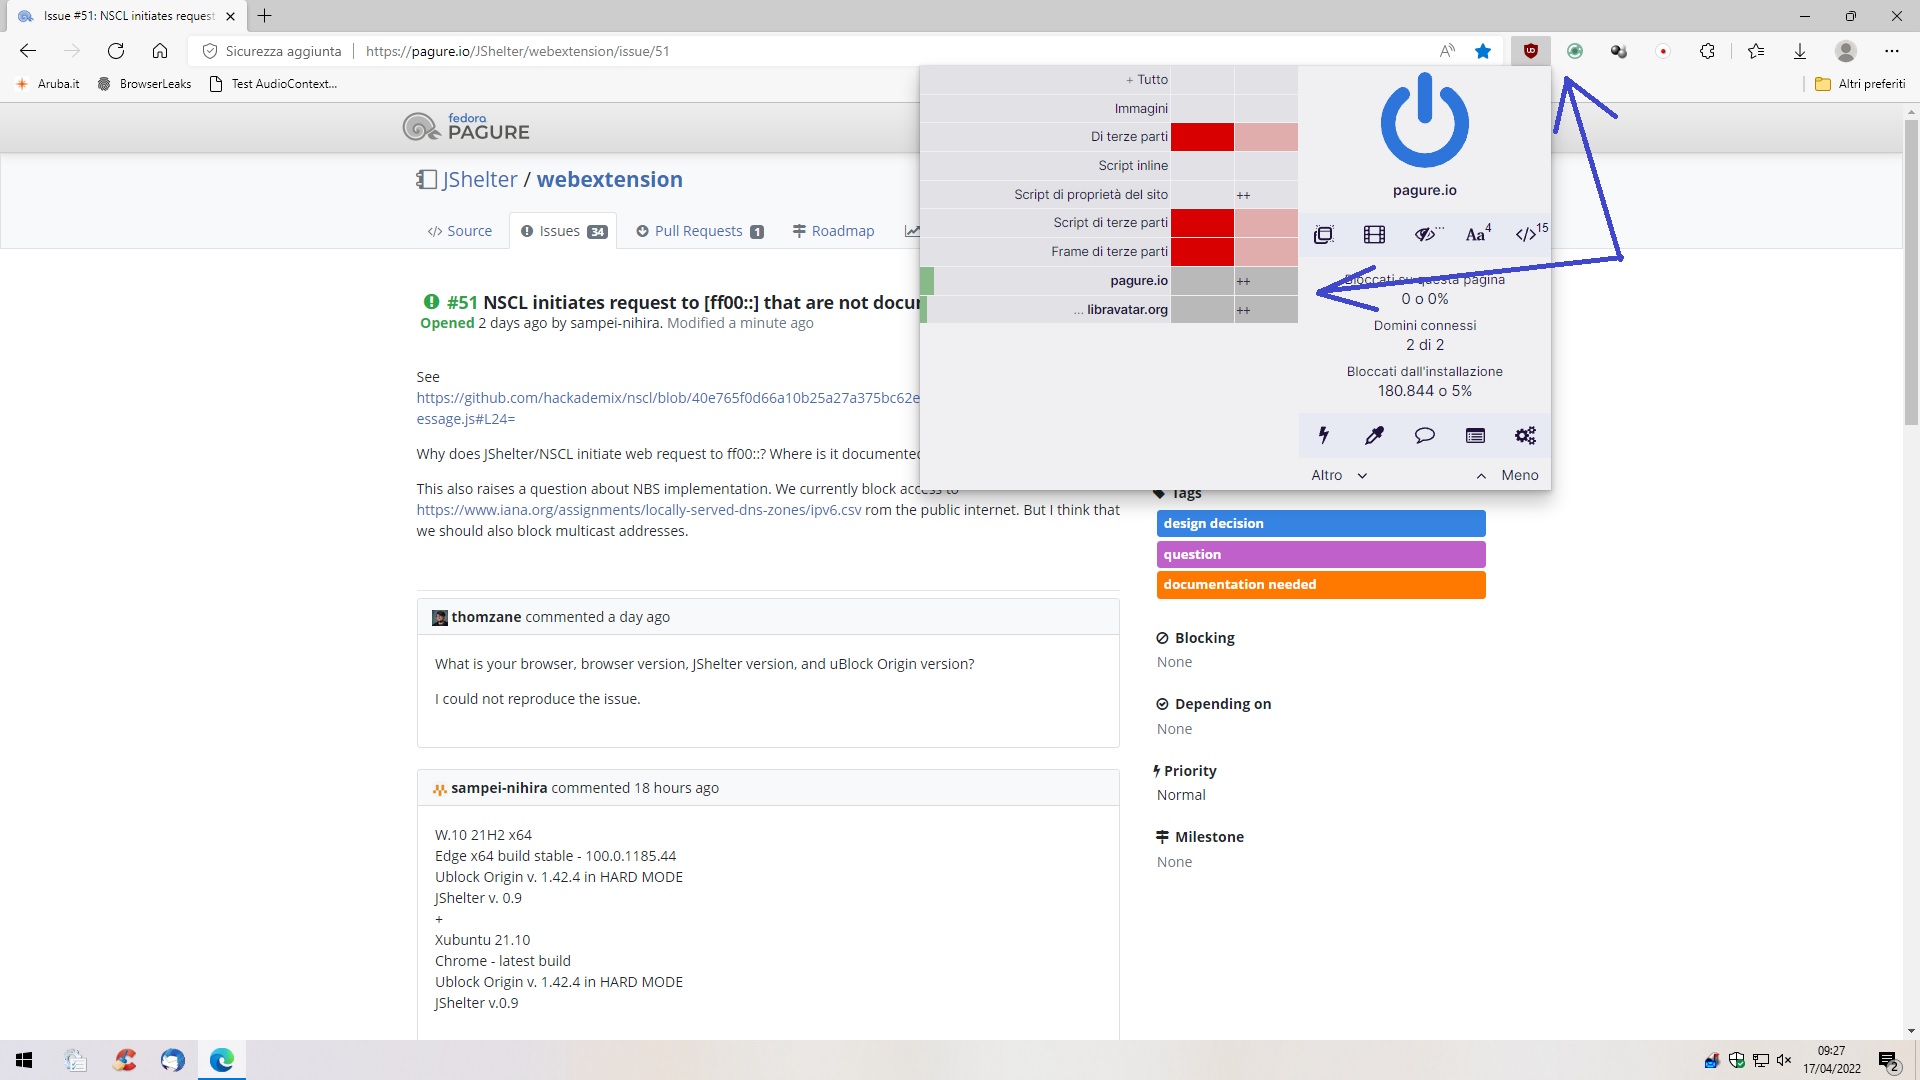Switch to the Source tab
The image size is (1920, 1080).
[460, 231]
